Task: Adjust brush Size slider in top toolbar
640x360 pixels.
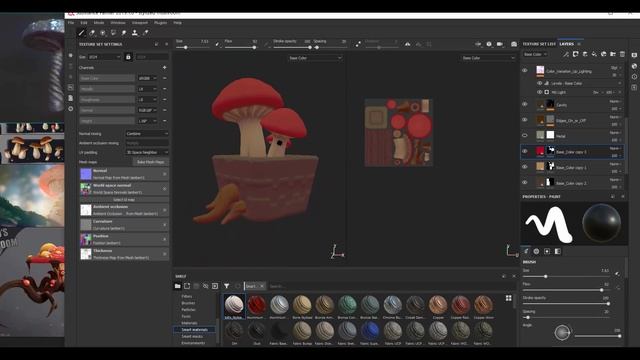Action: pyautogui.click(x=192, y=47)
